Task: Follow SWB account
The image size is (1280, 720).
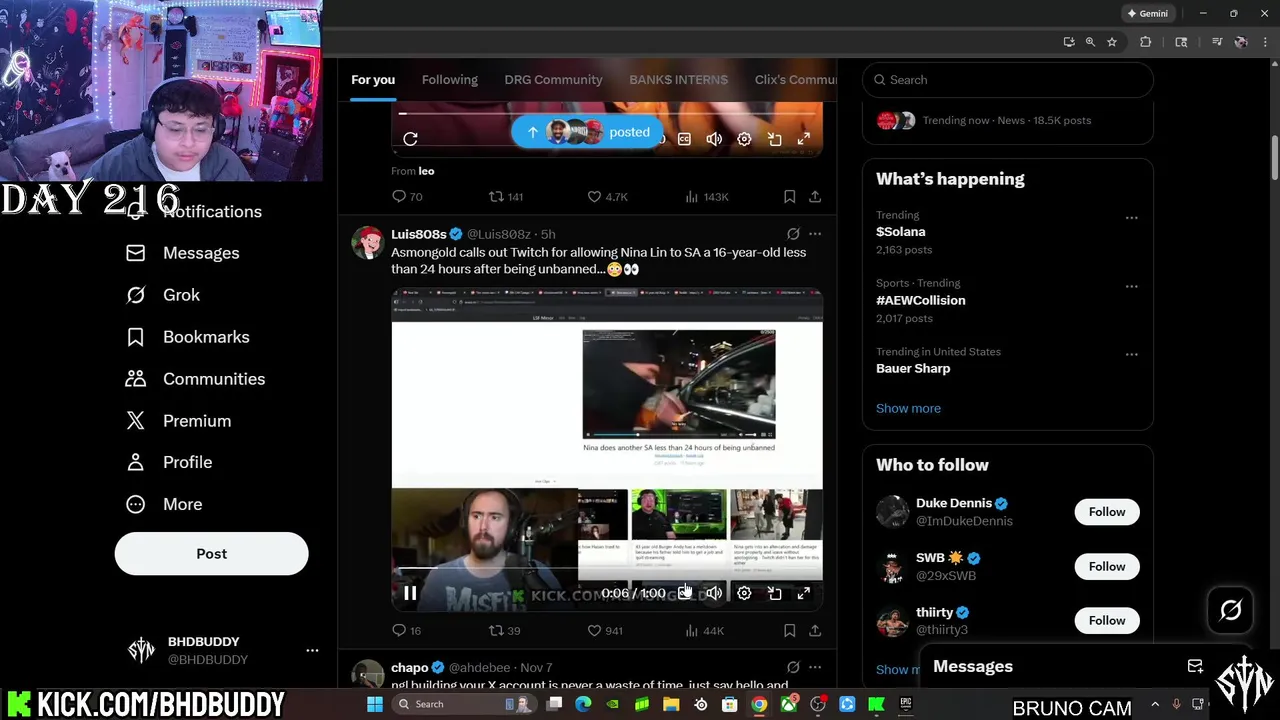Action: coord(1107,567)
